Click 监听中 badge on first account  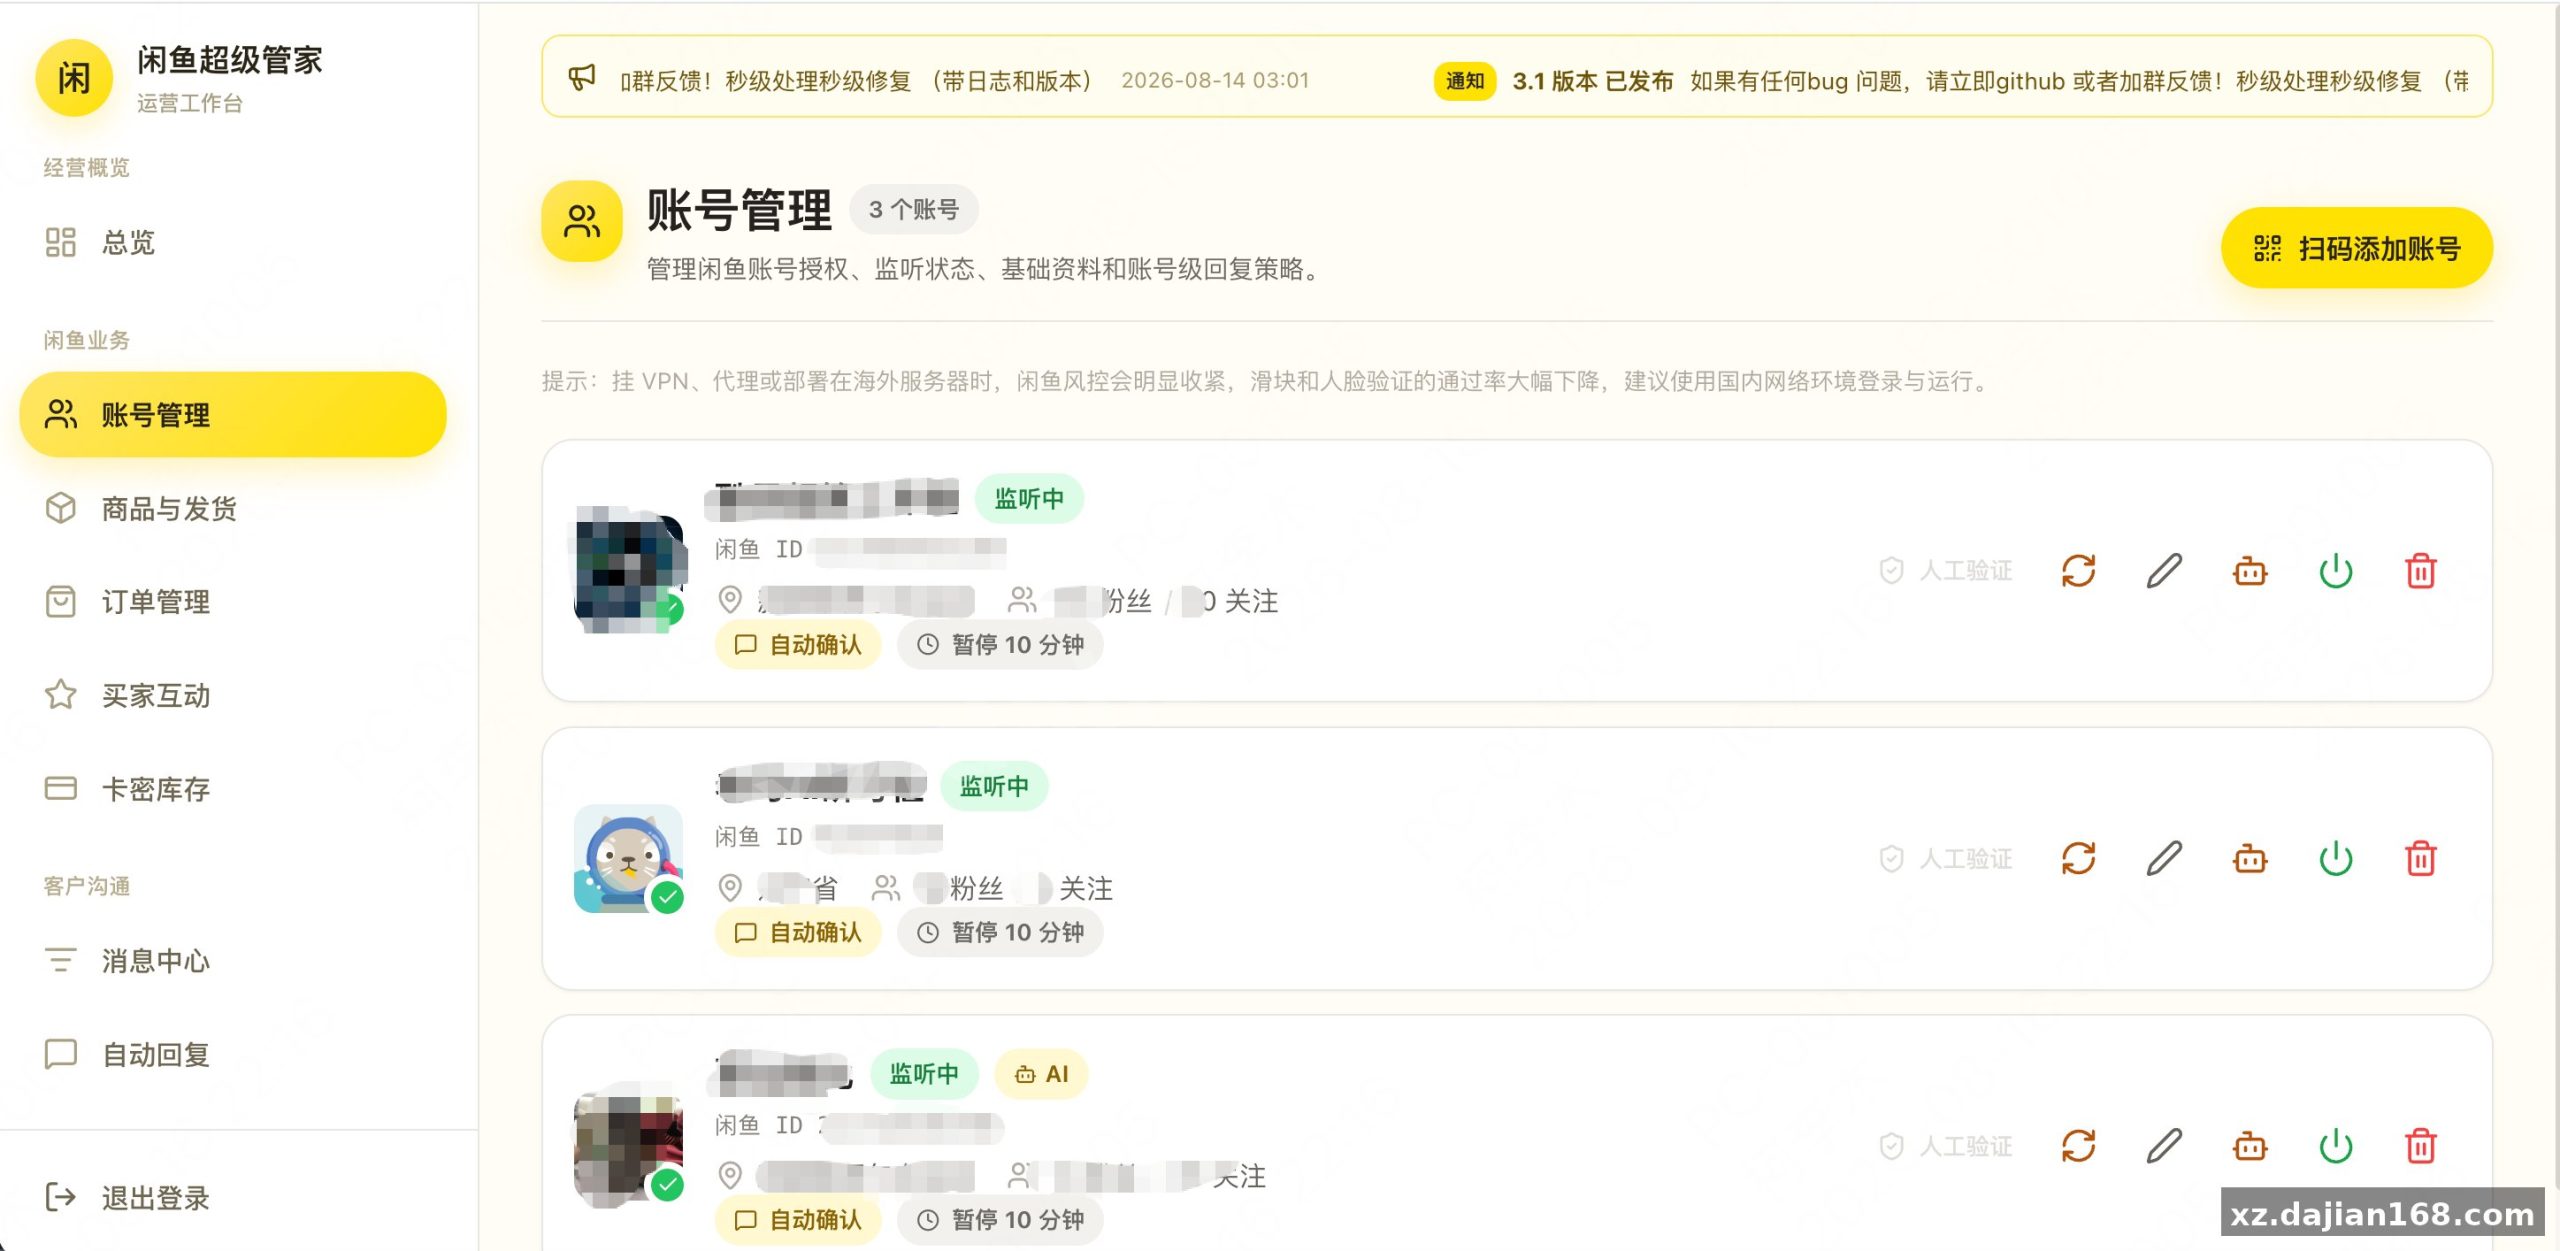pyautogui.click(x=1029, y=499)
